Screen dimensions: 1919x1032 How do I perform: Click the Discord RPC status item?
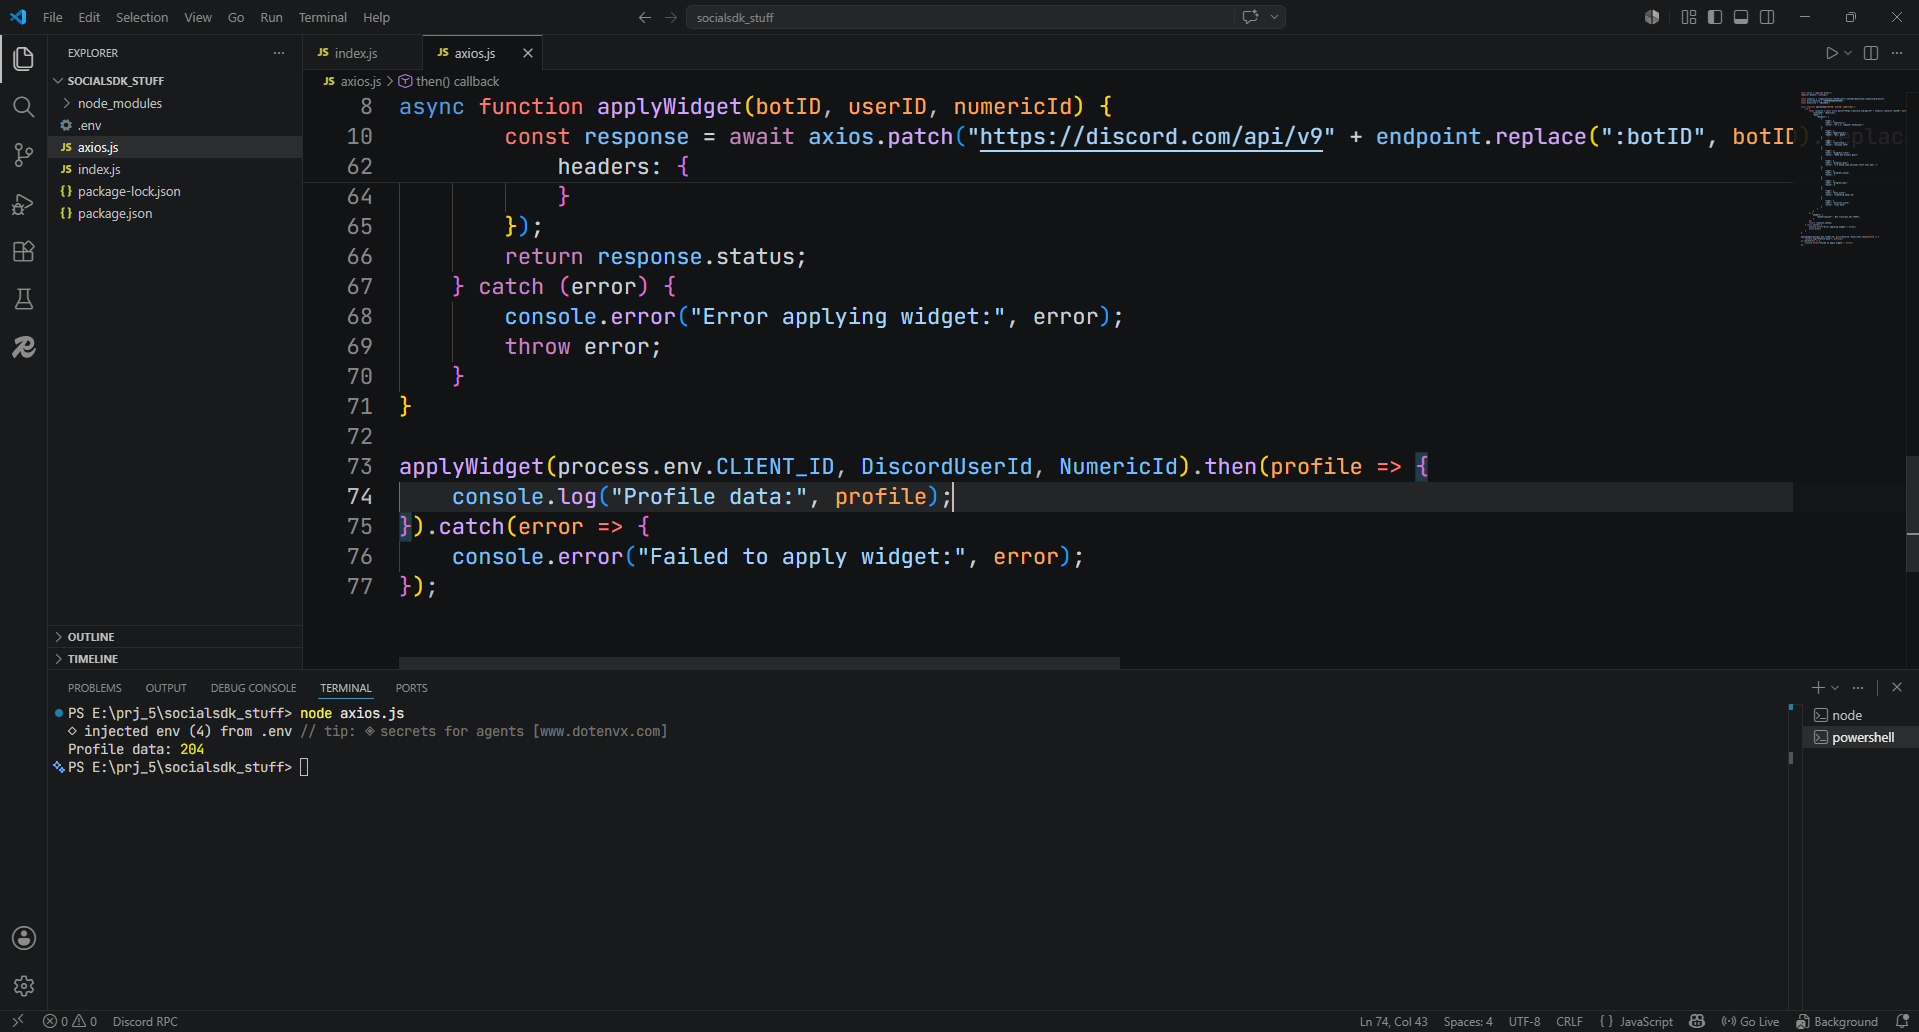coord(145,1021)
